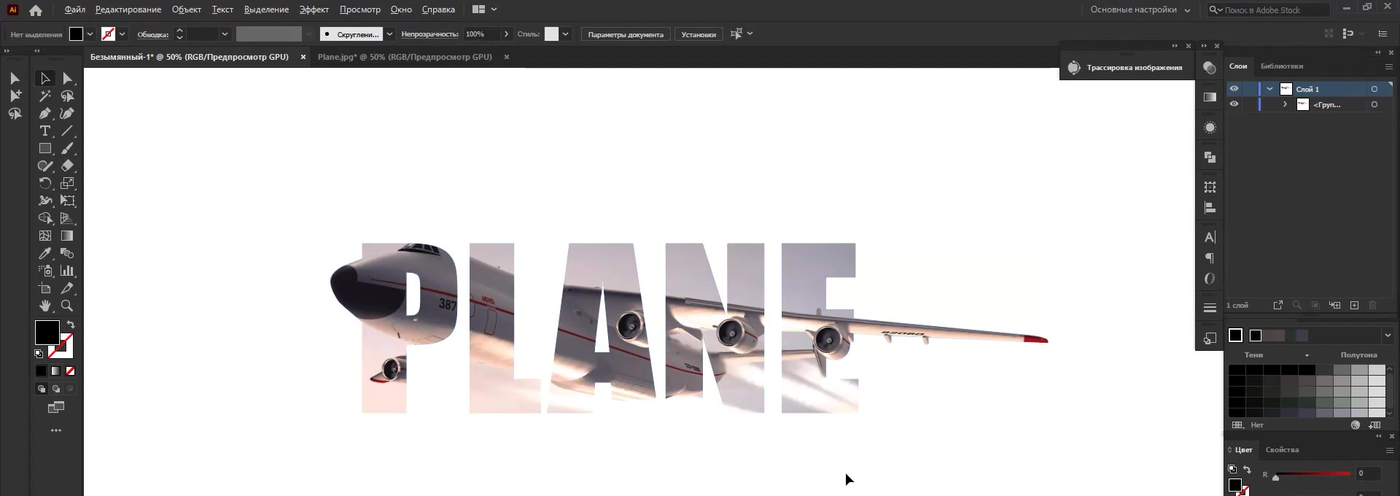Open the Character panel icon
This screenshot has width=1400, height=496.
tap(1210, 237)
